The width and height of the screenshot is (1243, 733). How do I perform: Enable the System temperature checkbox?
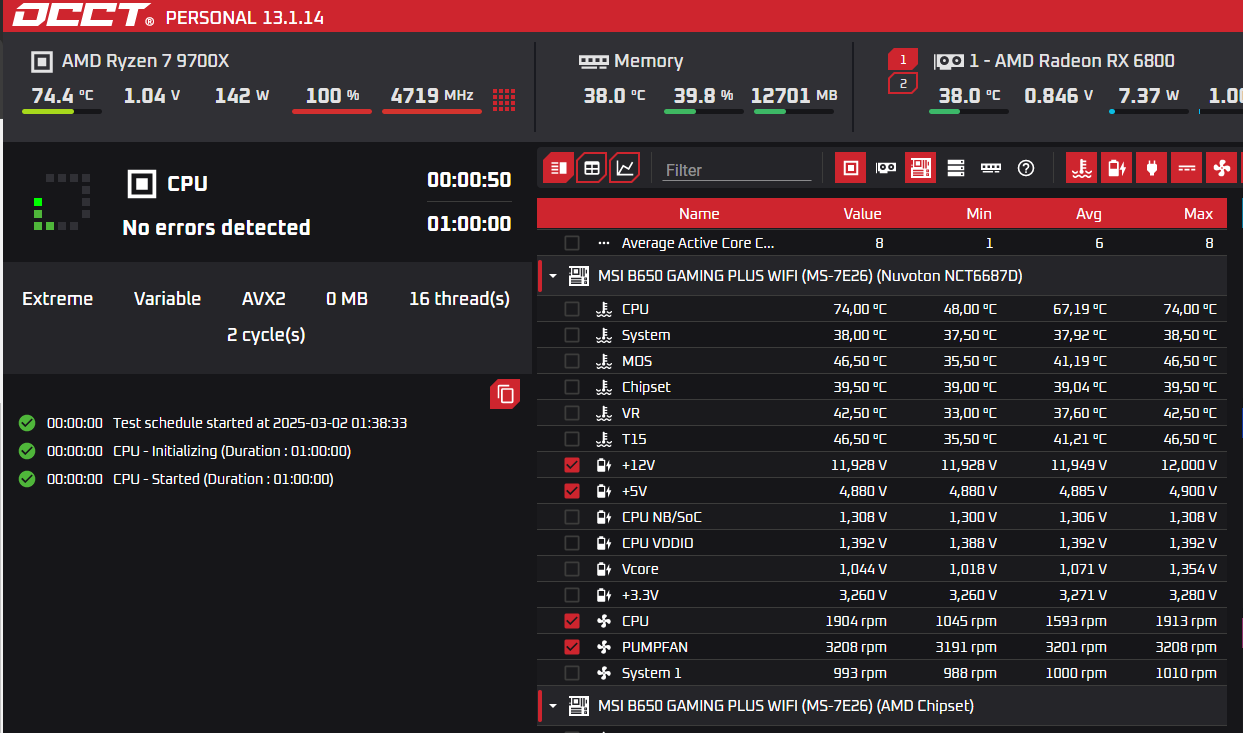click(571, 335)
